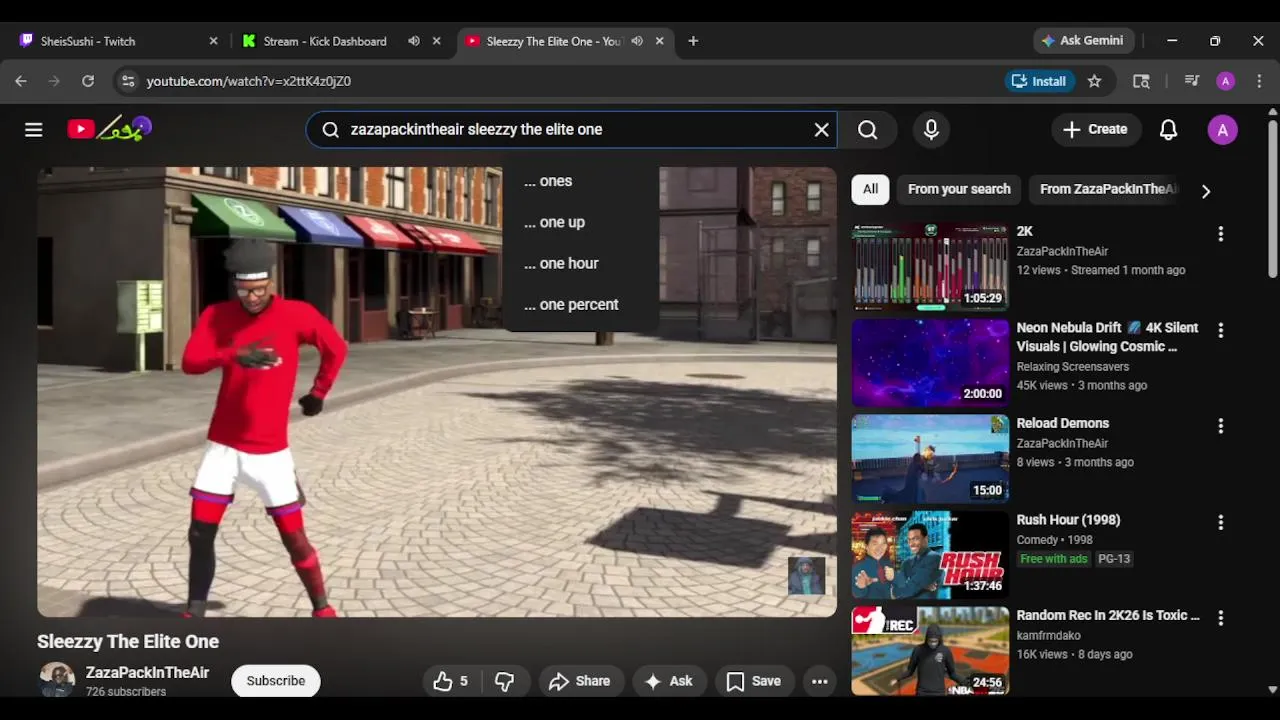This screenshot has height=720, width=1280.
Task: Mute the Kick Dashboard tab audio
Action: tap(414, 41)
